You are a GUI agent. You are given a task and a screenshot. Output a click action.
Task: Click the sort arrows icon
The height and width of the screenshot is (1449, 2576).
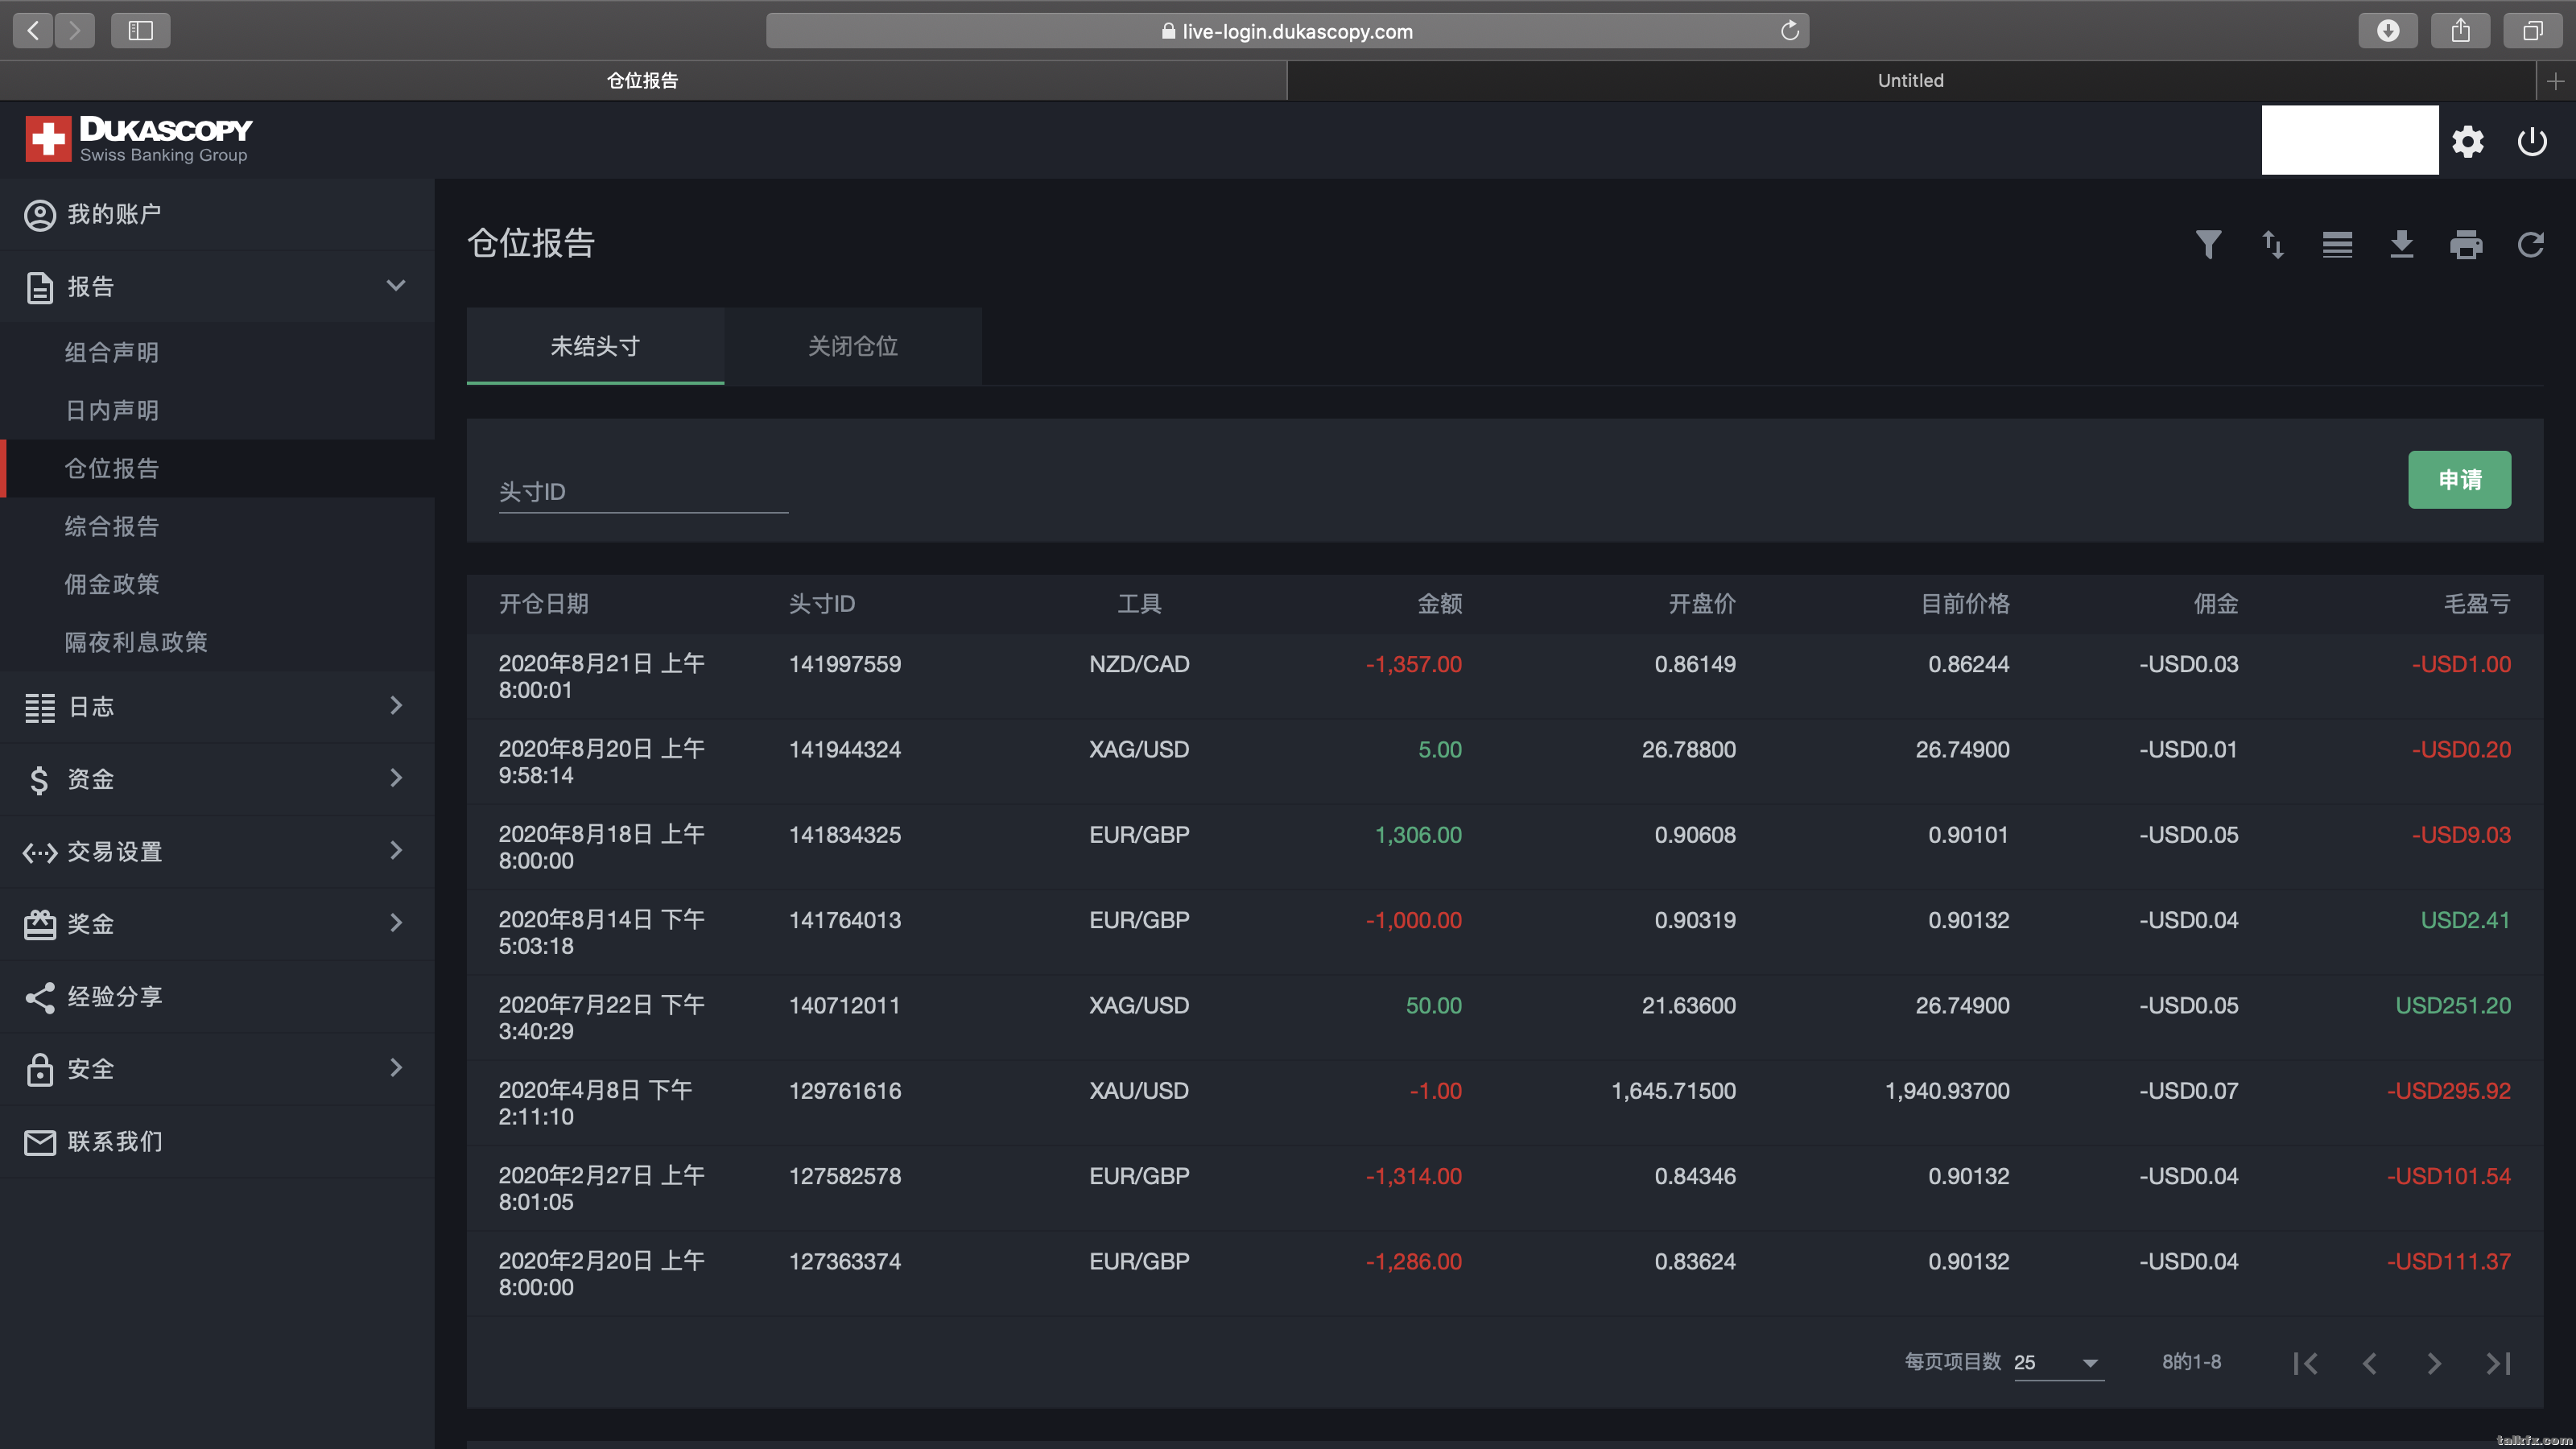[x=2272, y=245]
